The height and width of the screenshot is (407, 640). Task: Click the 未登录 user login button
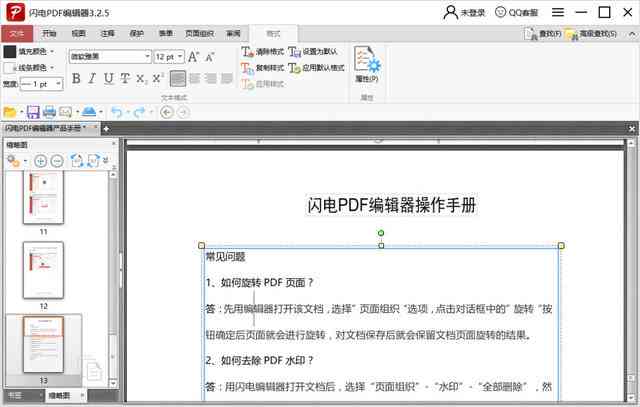tap(464, 12)
